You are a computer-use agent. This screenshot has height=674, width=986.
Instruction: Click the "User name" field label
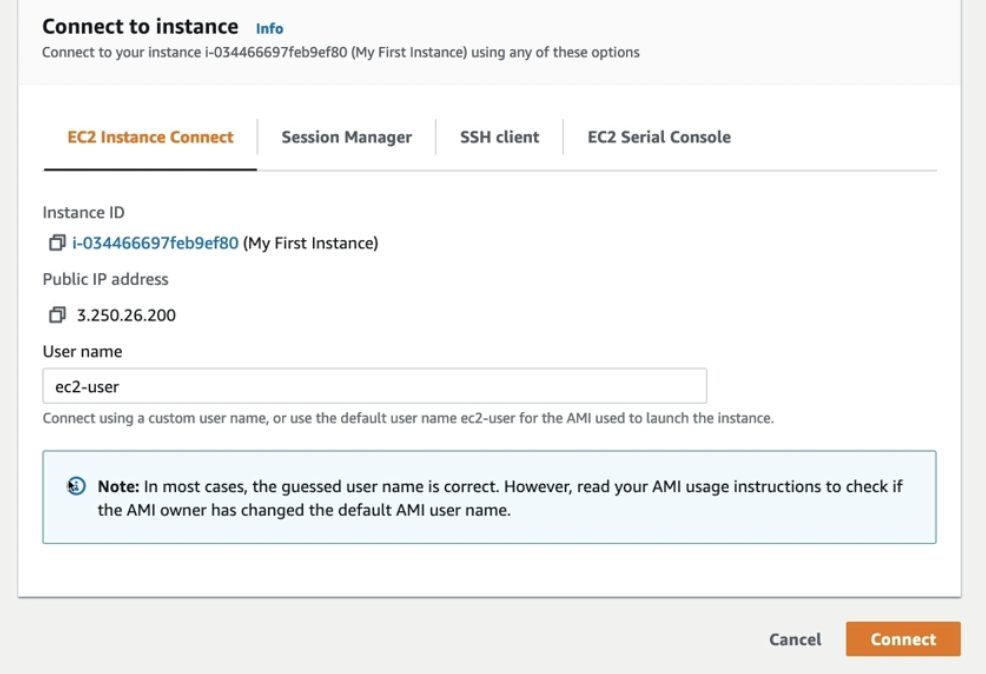click(82, 351)
